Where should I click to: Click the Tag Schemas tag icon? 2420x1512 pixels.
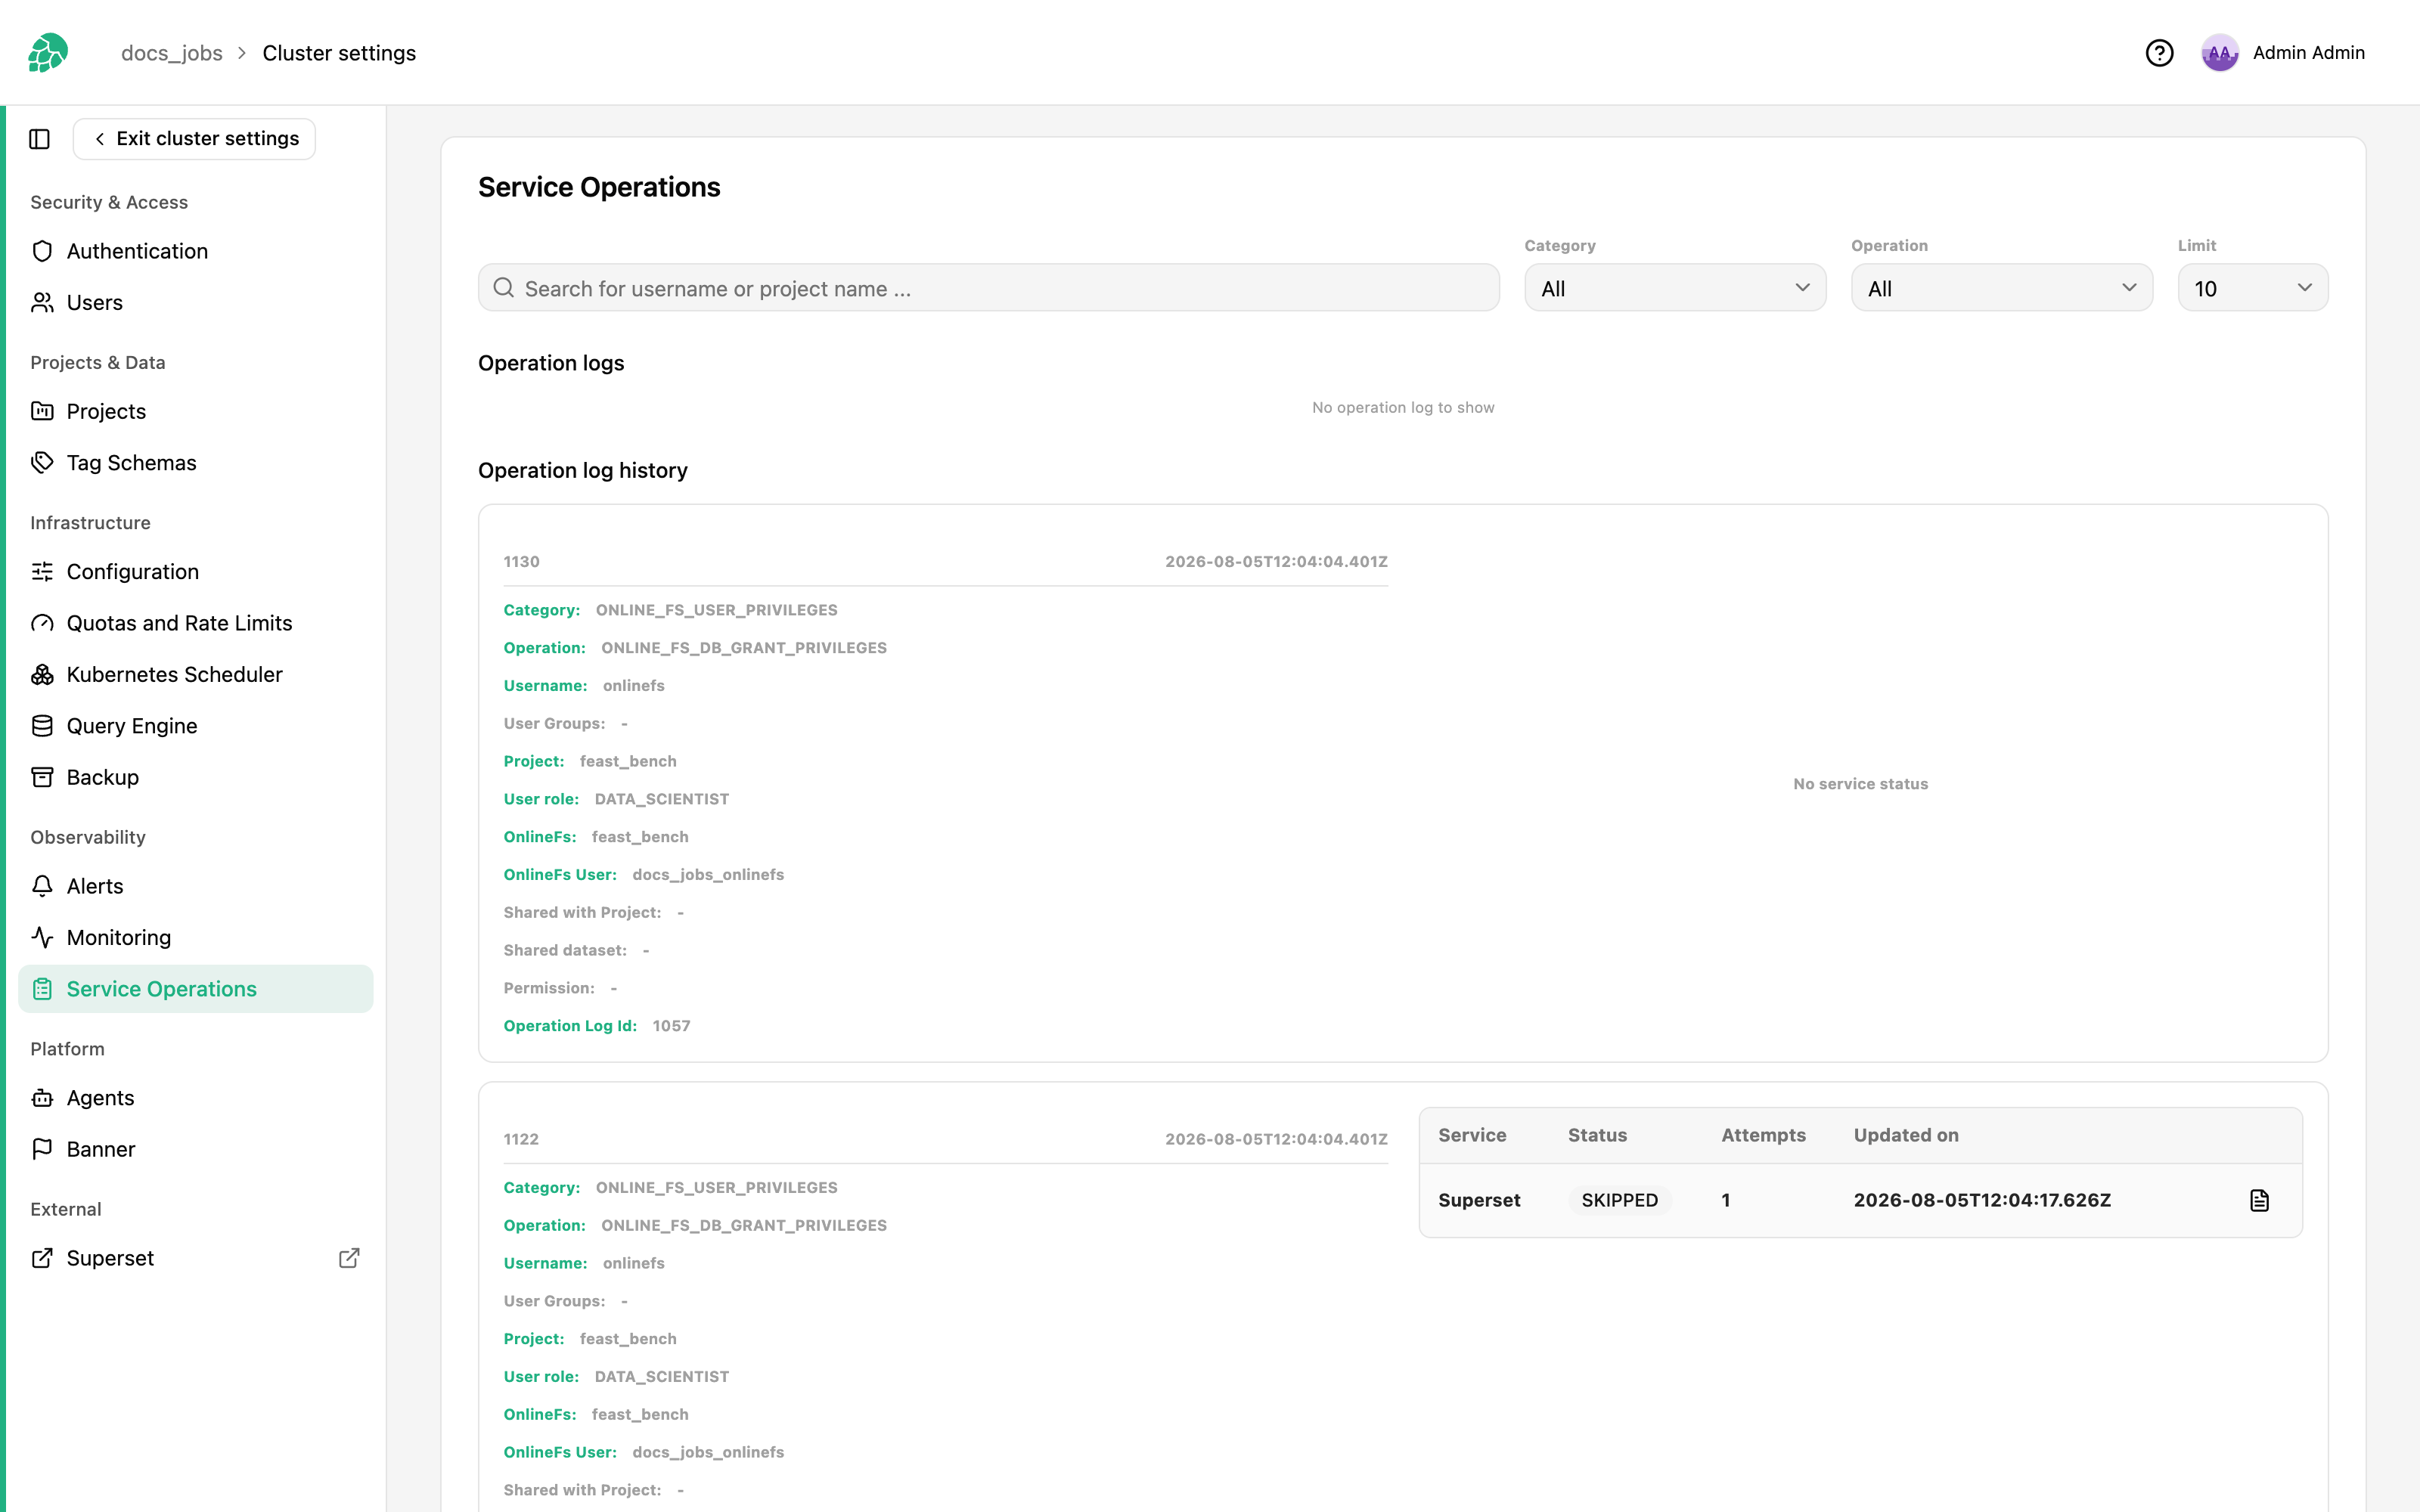(x=42, y=462)
